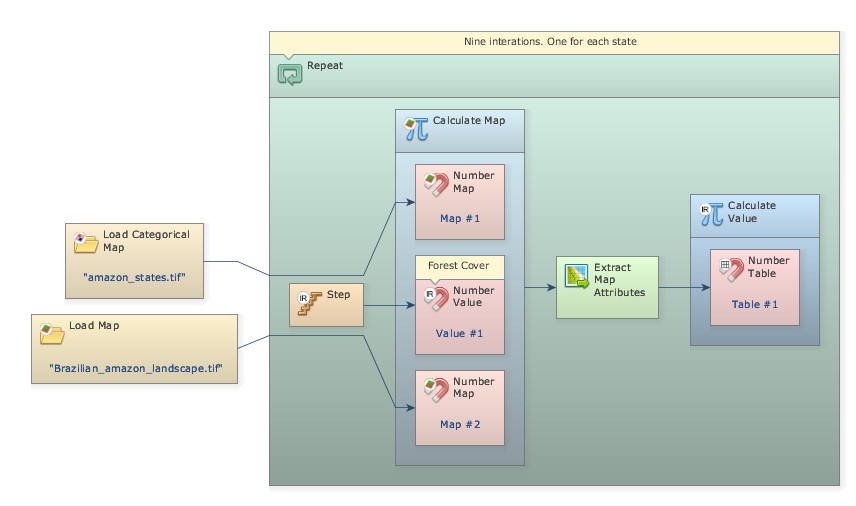Screen dimensions: 856x506
Task: Click the Number Map #1 magnet icon
Action: [x=436, y=183]
